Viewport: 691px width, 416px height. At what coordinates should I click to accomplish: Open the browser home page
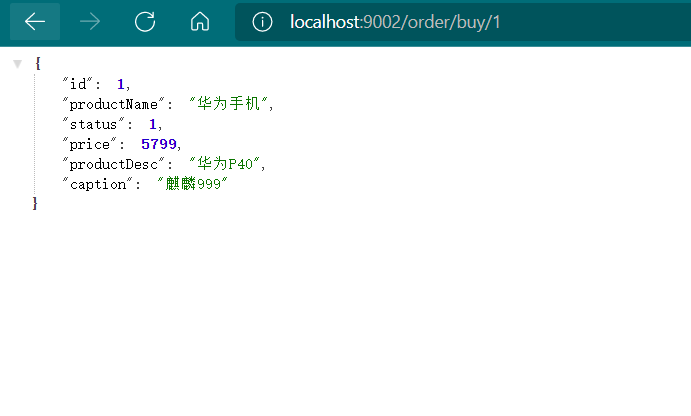point(200,22)
